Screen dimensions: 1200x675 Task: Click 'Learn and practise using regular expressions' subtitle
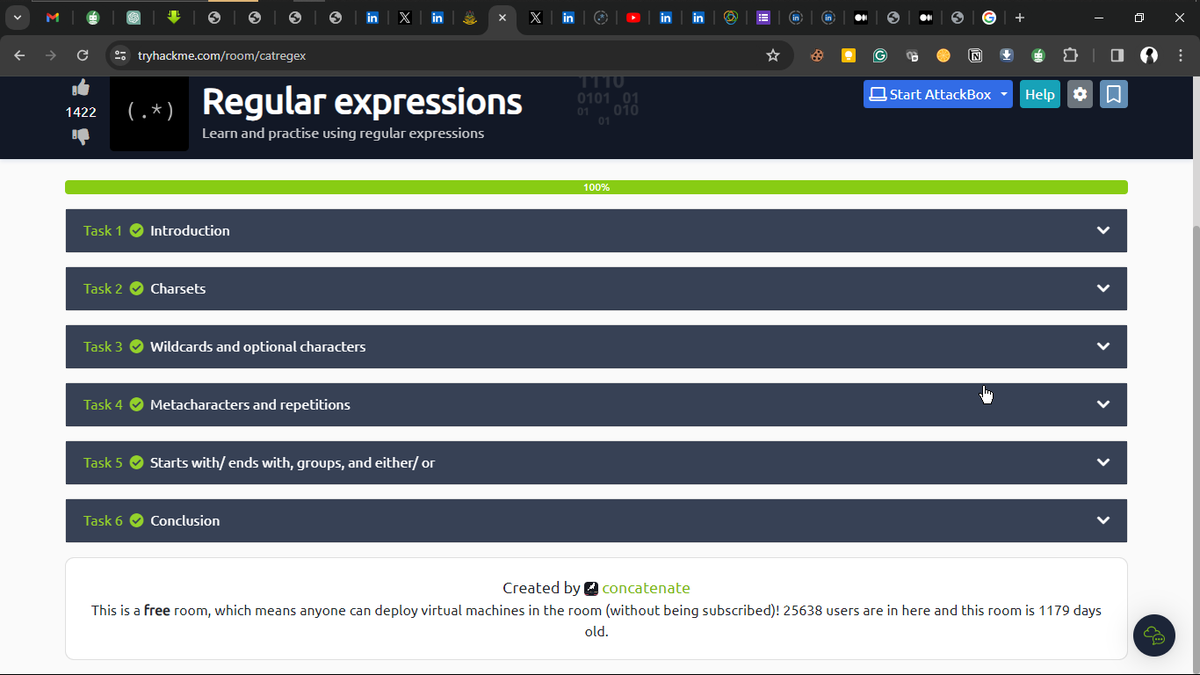tap(343, 133)
